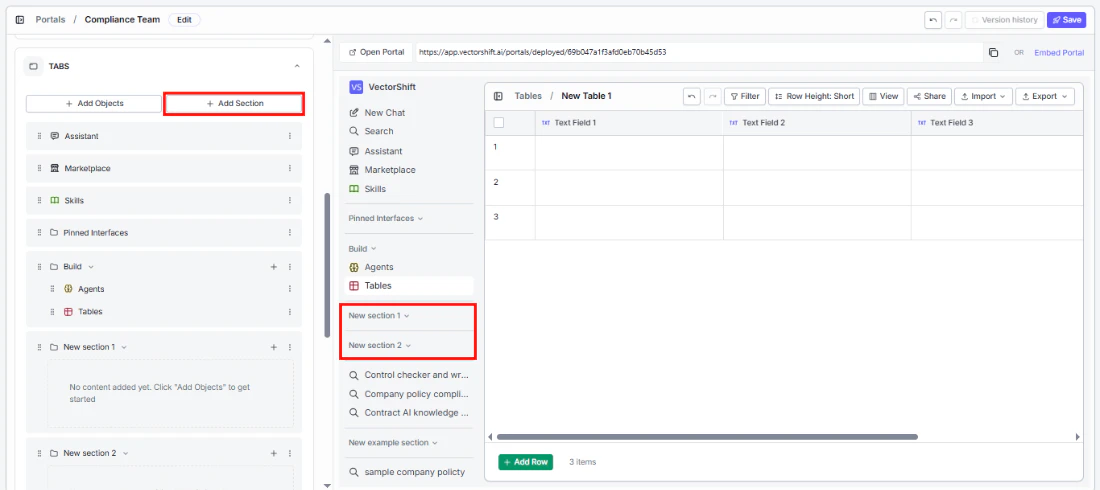Open the three-dot menu for Assistant tab

point(290,136)
